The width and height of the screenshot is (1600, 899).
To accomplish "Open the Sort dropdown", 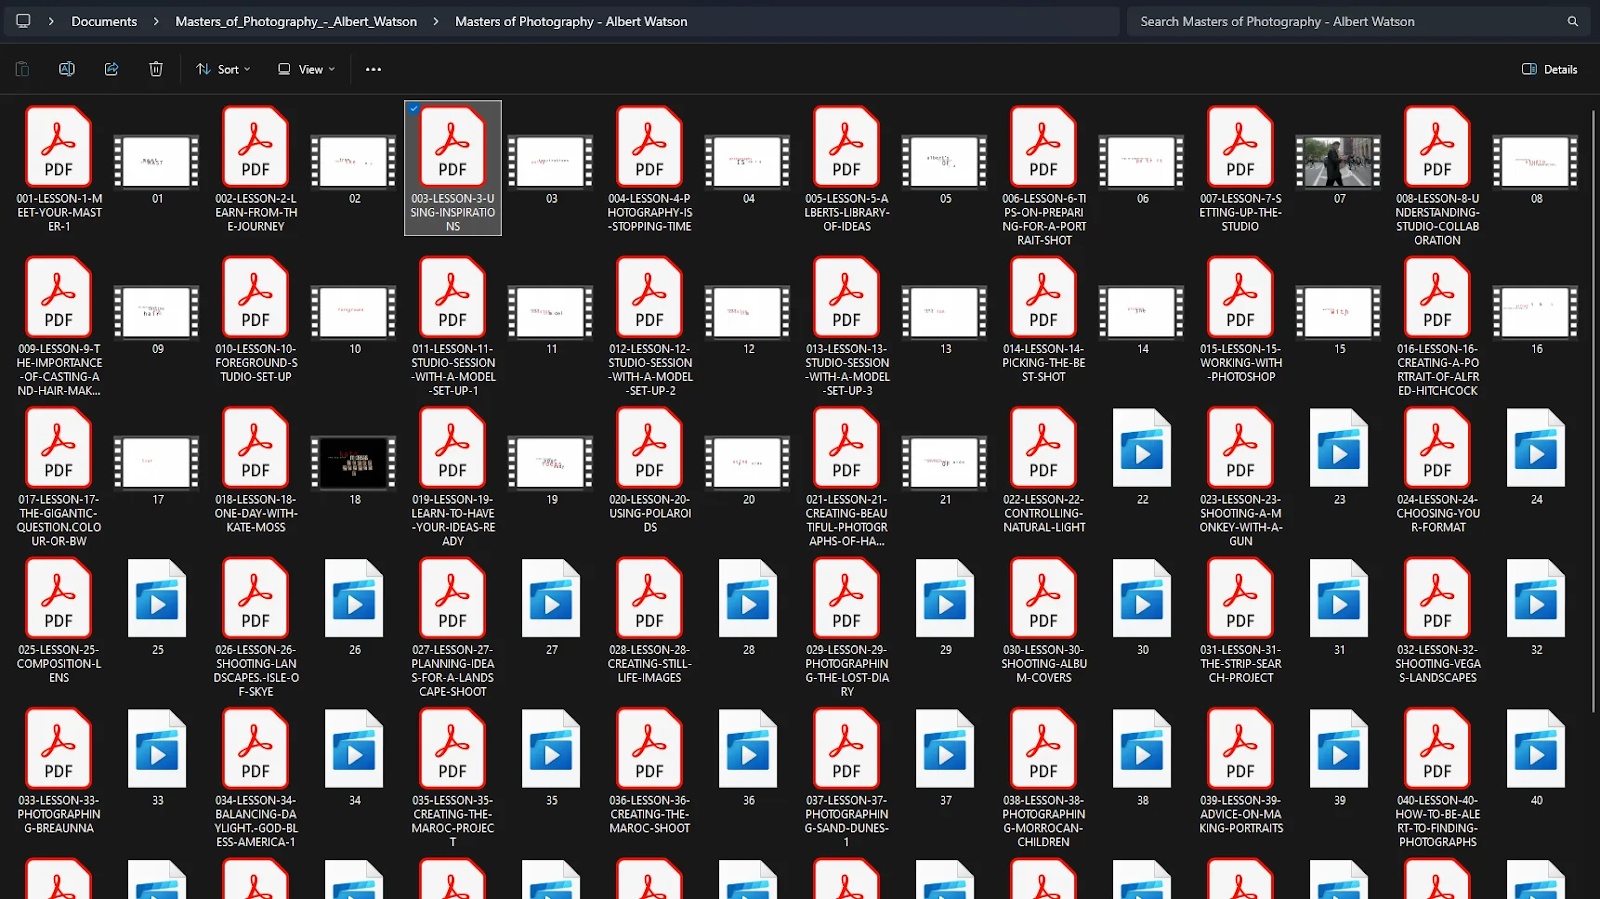I will pos(224,69).
